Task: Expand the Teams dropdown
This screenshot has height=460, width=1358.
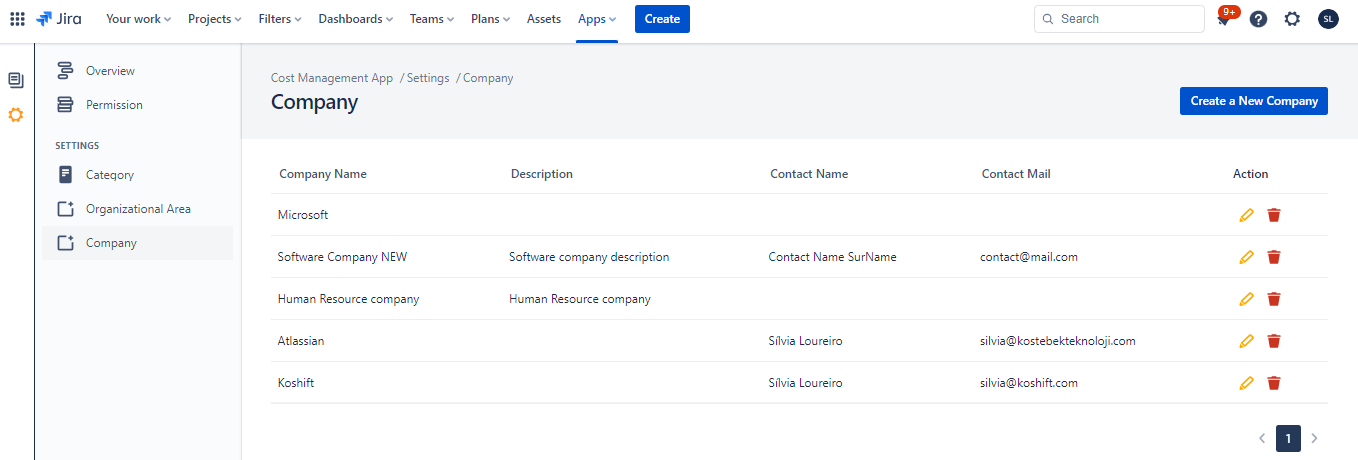Action: tap(432, 19)
